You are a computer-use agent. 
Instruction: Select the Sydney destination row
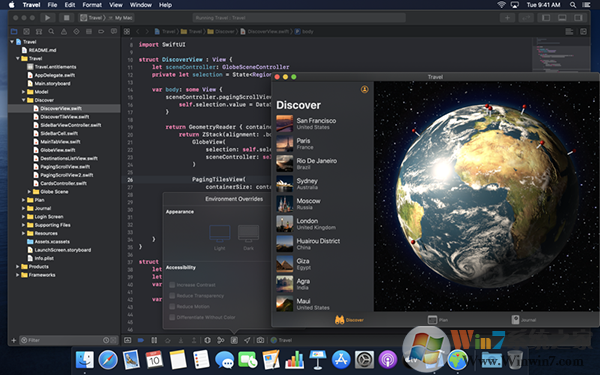pyautogui.click(x=322, y=184)
